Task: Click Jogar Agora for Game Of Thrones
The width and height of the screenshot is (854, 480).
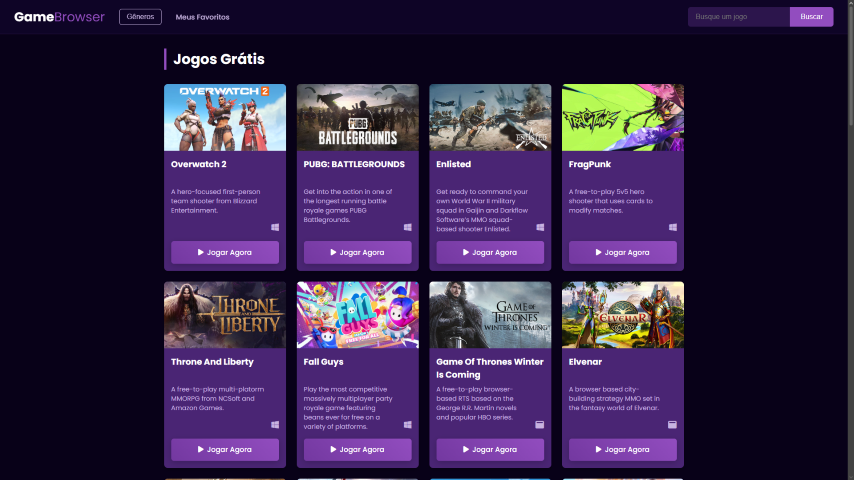Action: click(x=490, y=449)
